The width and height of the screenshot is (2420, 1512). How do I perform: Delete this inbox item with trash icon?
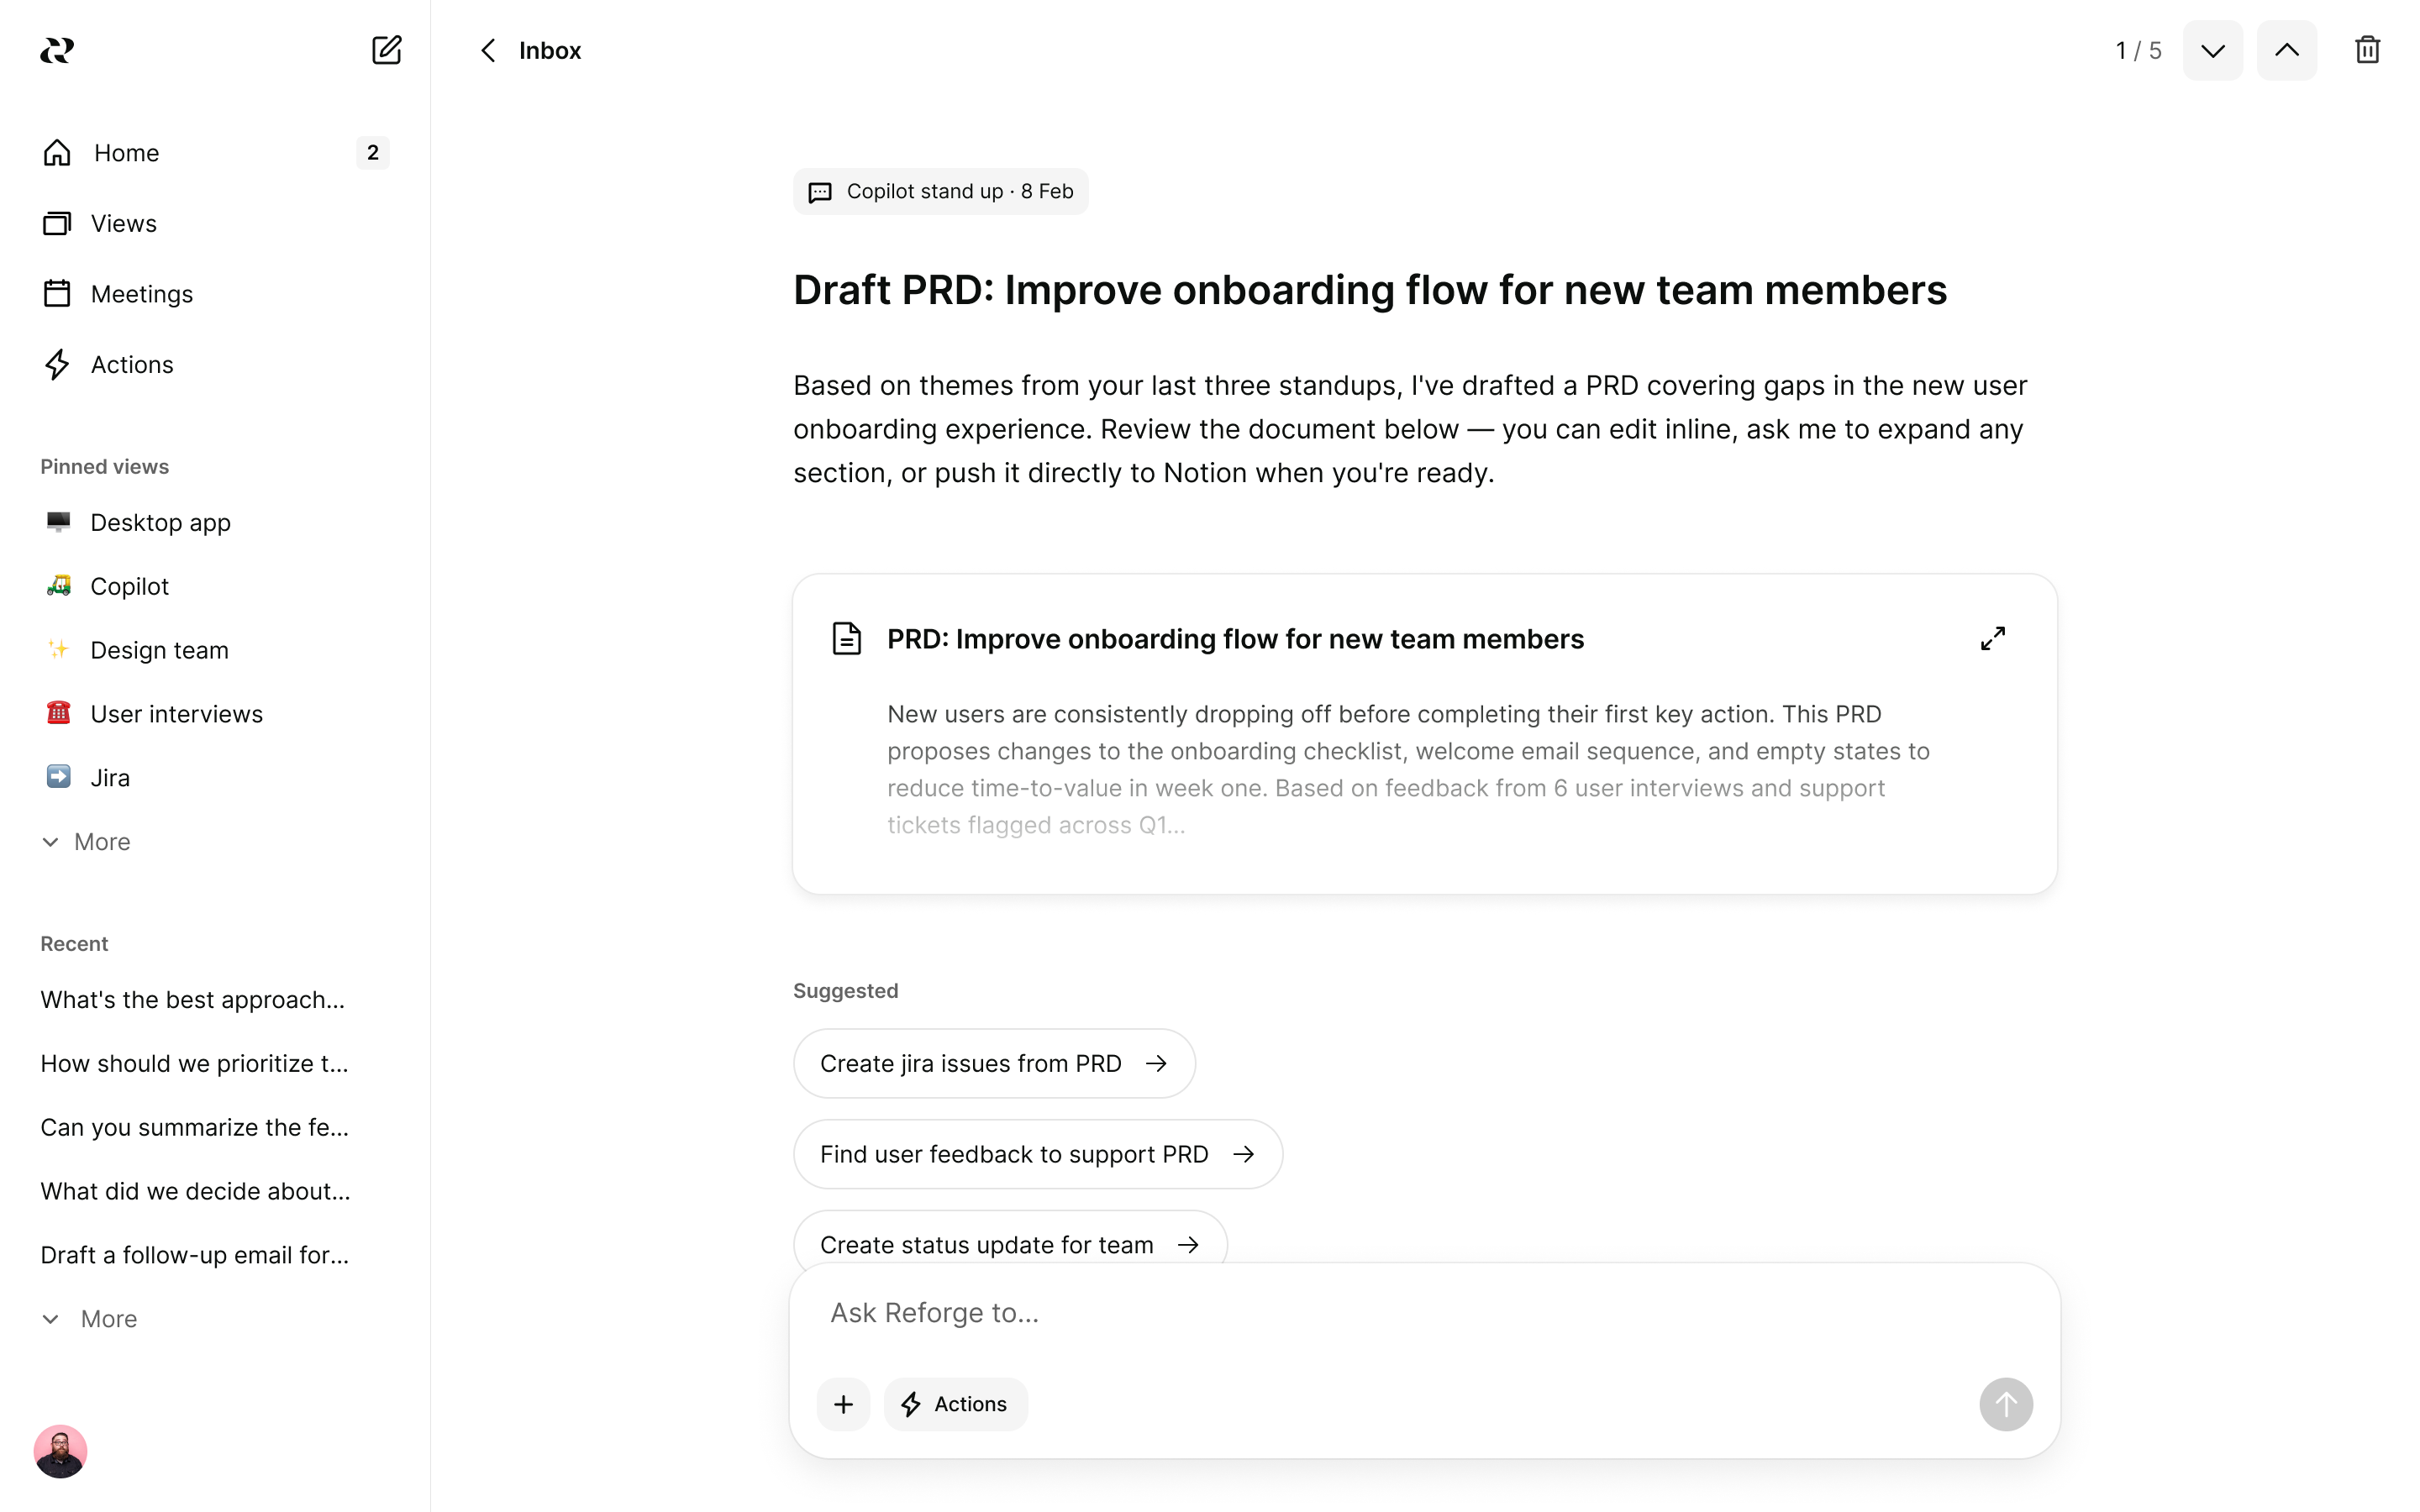[x=2366, y=50]
